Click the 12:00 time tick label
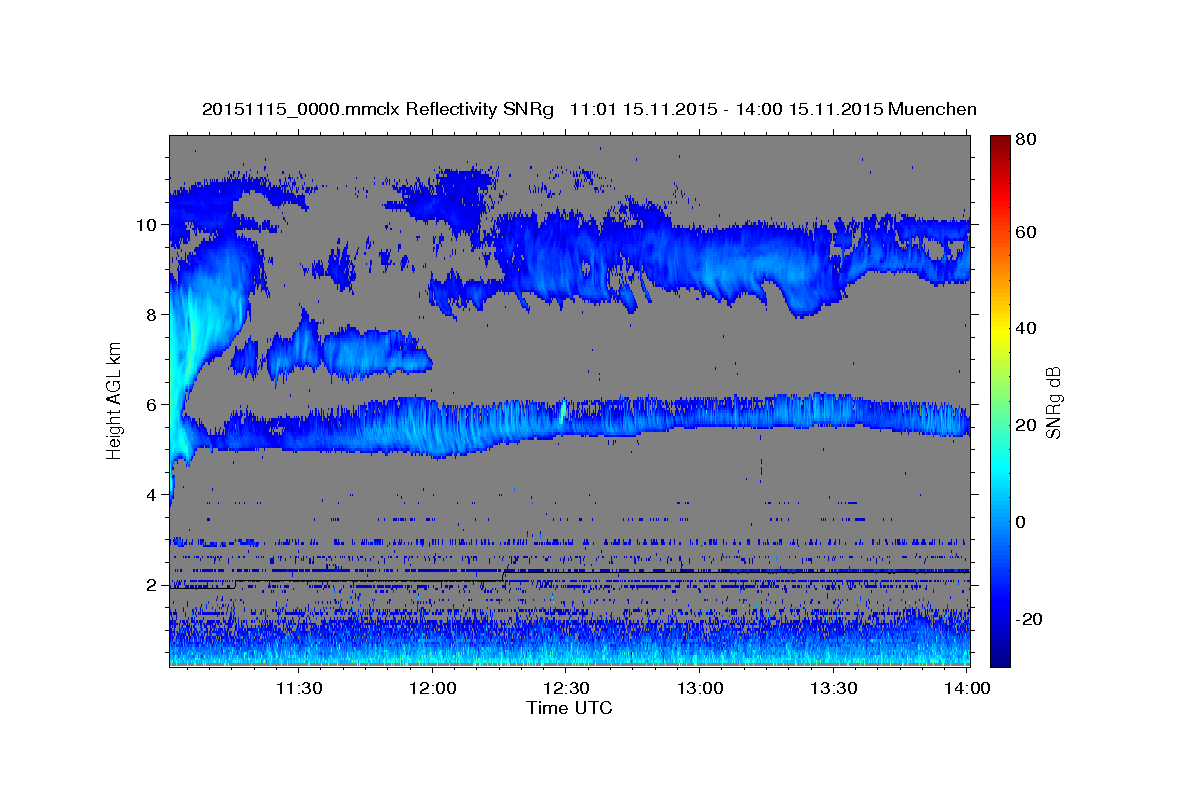 (x=433, y=688)
